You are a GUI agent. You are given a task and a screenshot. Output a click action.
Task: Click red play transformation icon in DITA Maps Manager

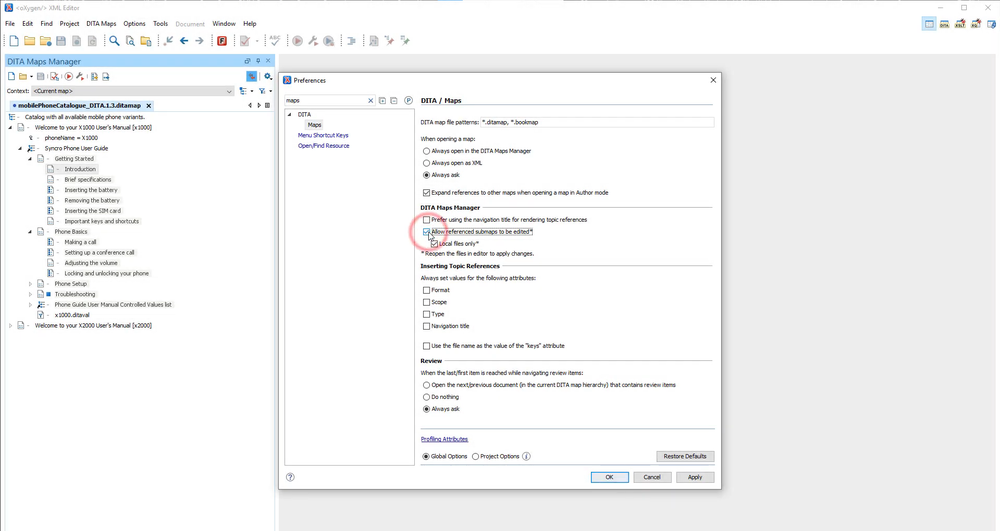tap(68, 76)
